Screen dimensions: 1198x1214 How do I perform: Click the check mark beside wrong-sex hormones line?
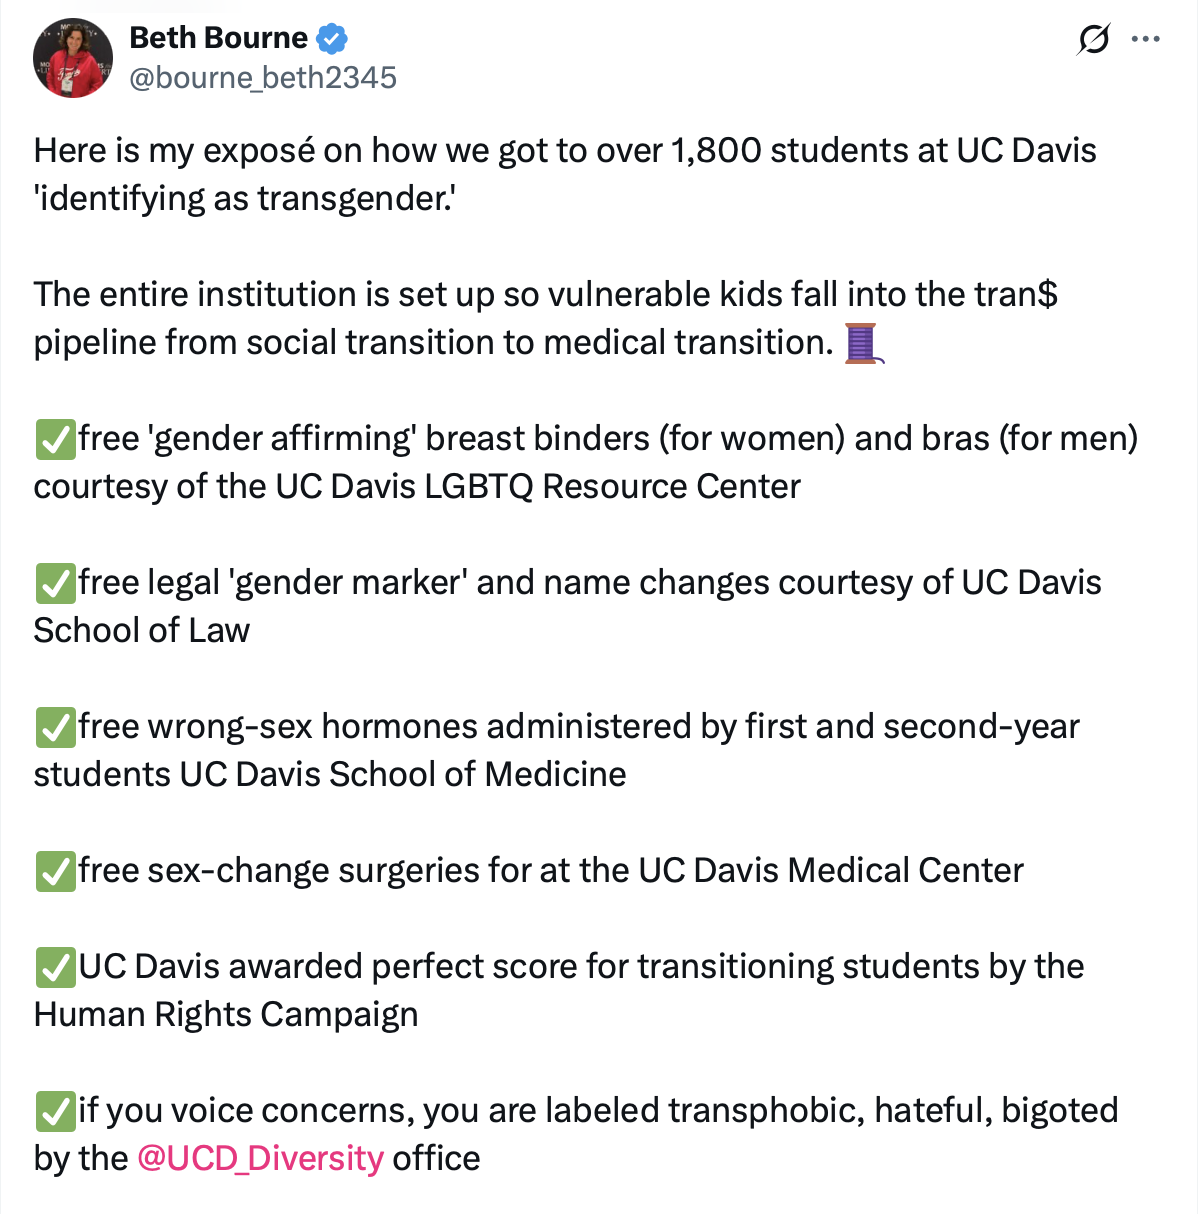[55, 727]
